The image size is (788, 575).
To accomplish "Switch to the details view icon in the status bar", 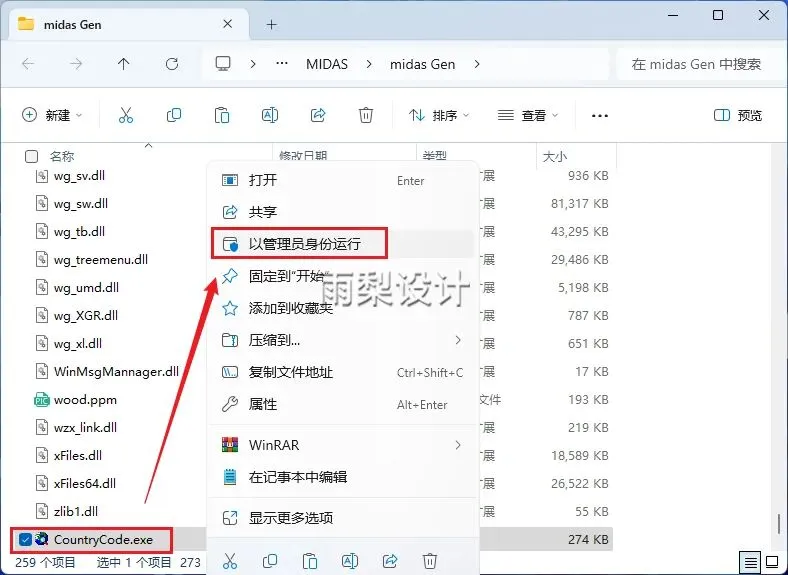I will (x=751, y=562).
